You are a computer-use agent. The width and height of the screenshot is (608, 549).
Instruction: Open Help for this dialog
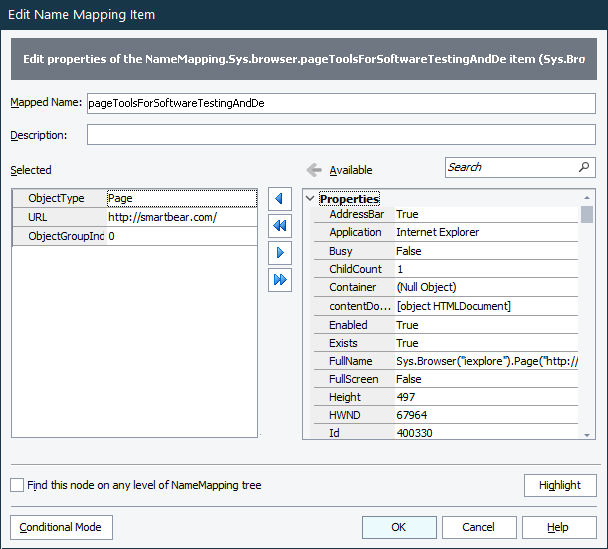point(558,527)
